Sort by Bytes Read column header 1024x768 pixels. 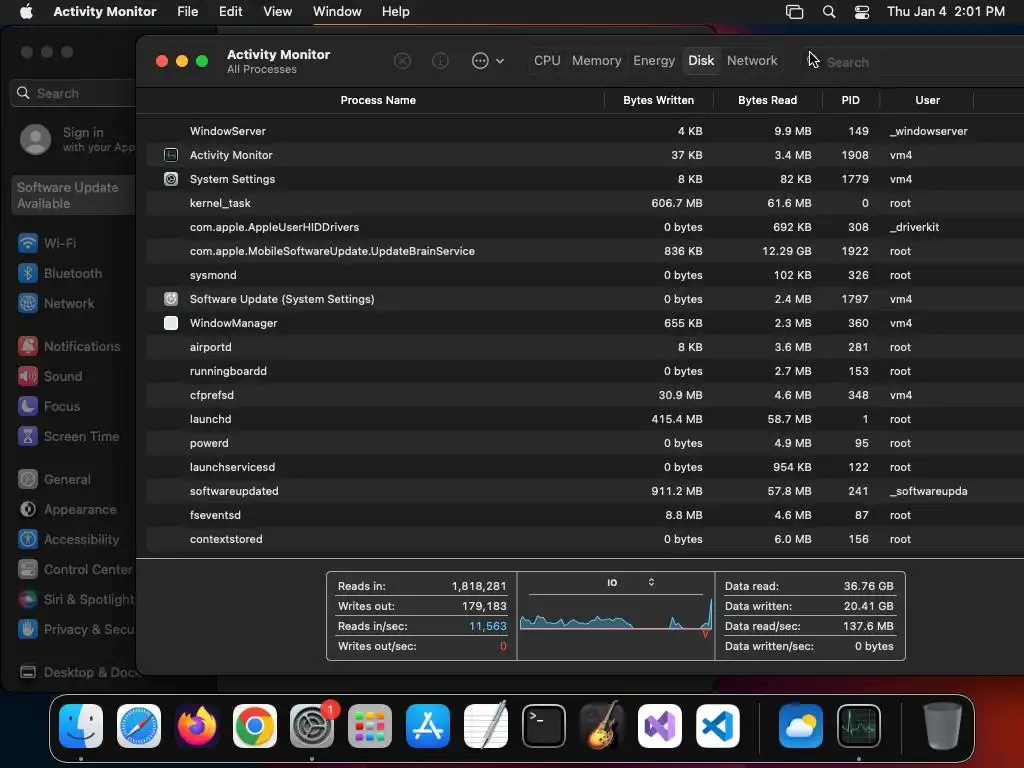pyautogui.click(x=767, y=100)
